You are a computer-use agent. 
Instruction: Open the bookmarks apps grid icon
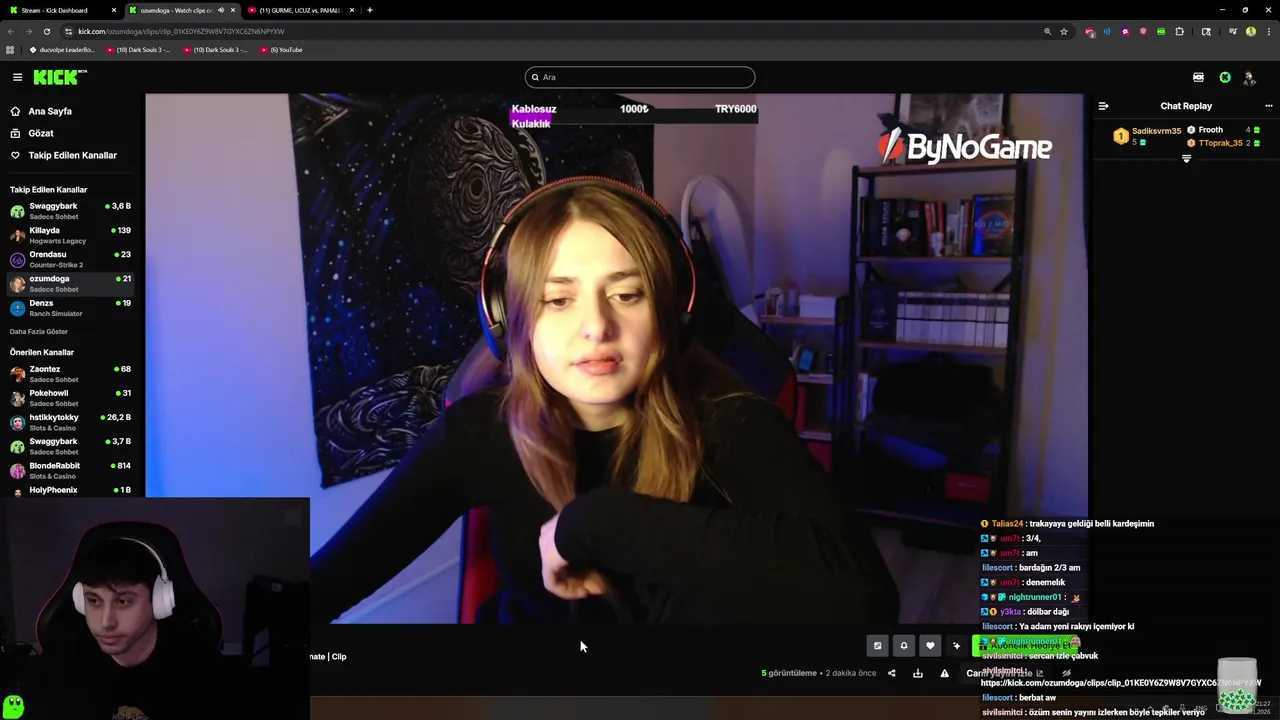coord(10,49)
